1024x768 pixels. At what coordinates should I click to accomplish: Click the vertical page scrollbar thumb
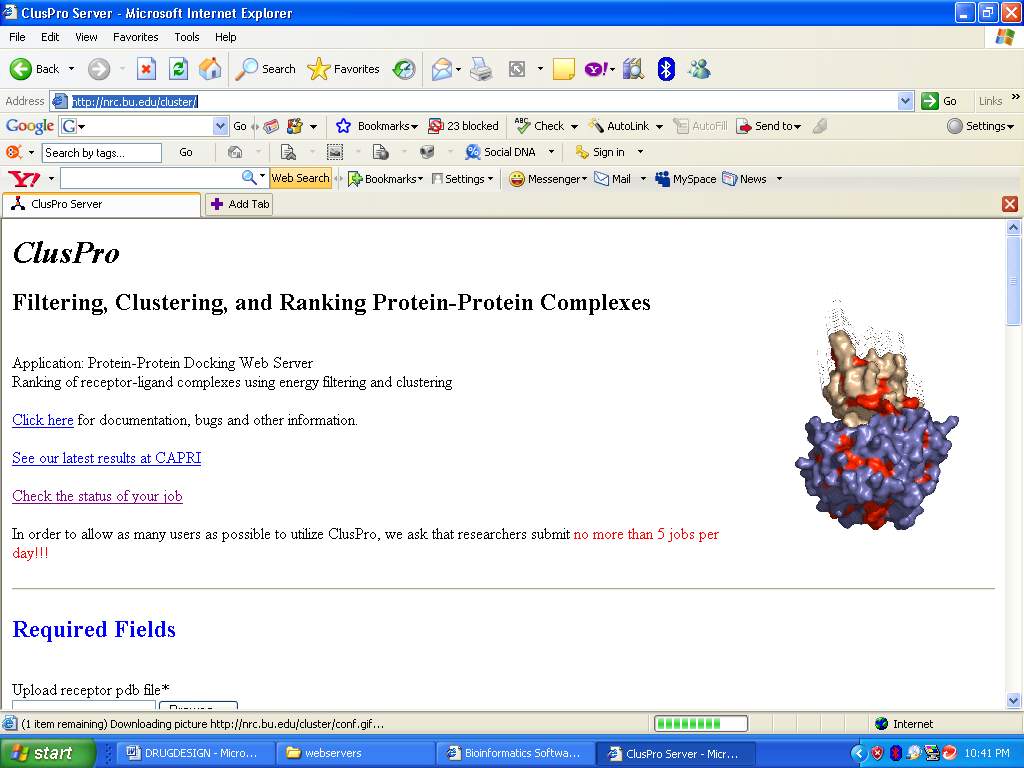pyautogui.click(x=1013, y=280)
